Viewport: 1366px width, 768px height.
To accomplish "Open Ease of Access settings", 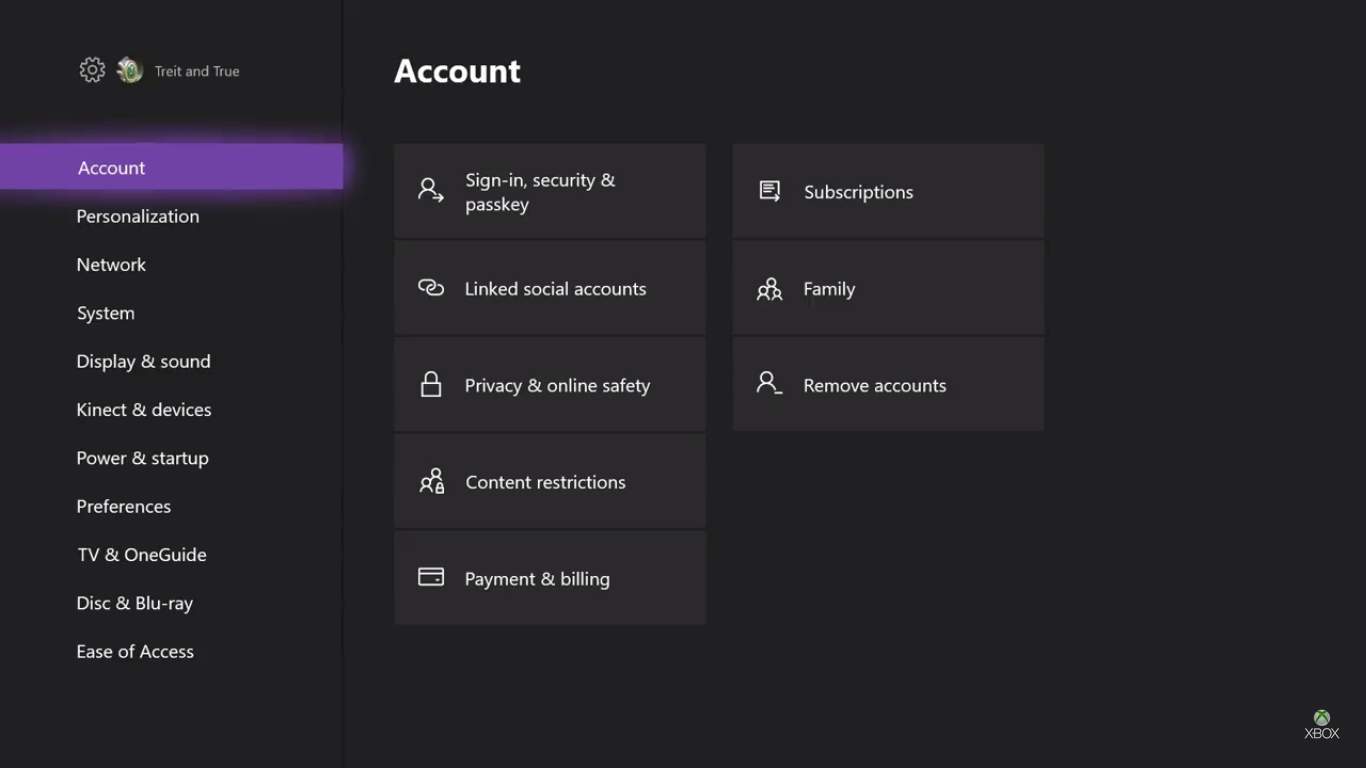I will [135, 652].
